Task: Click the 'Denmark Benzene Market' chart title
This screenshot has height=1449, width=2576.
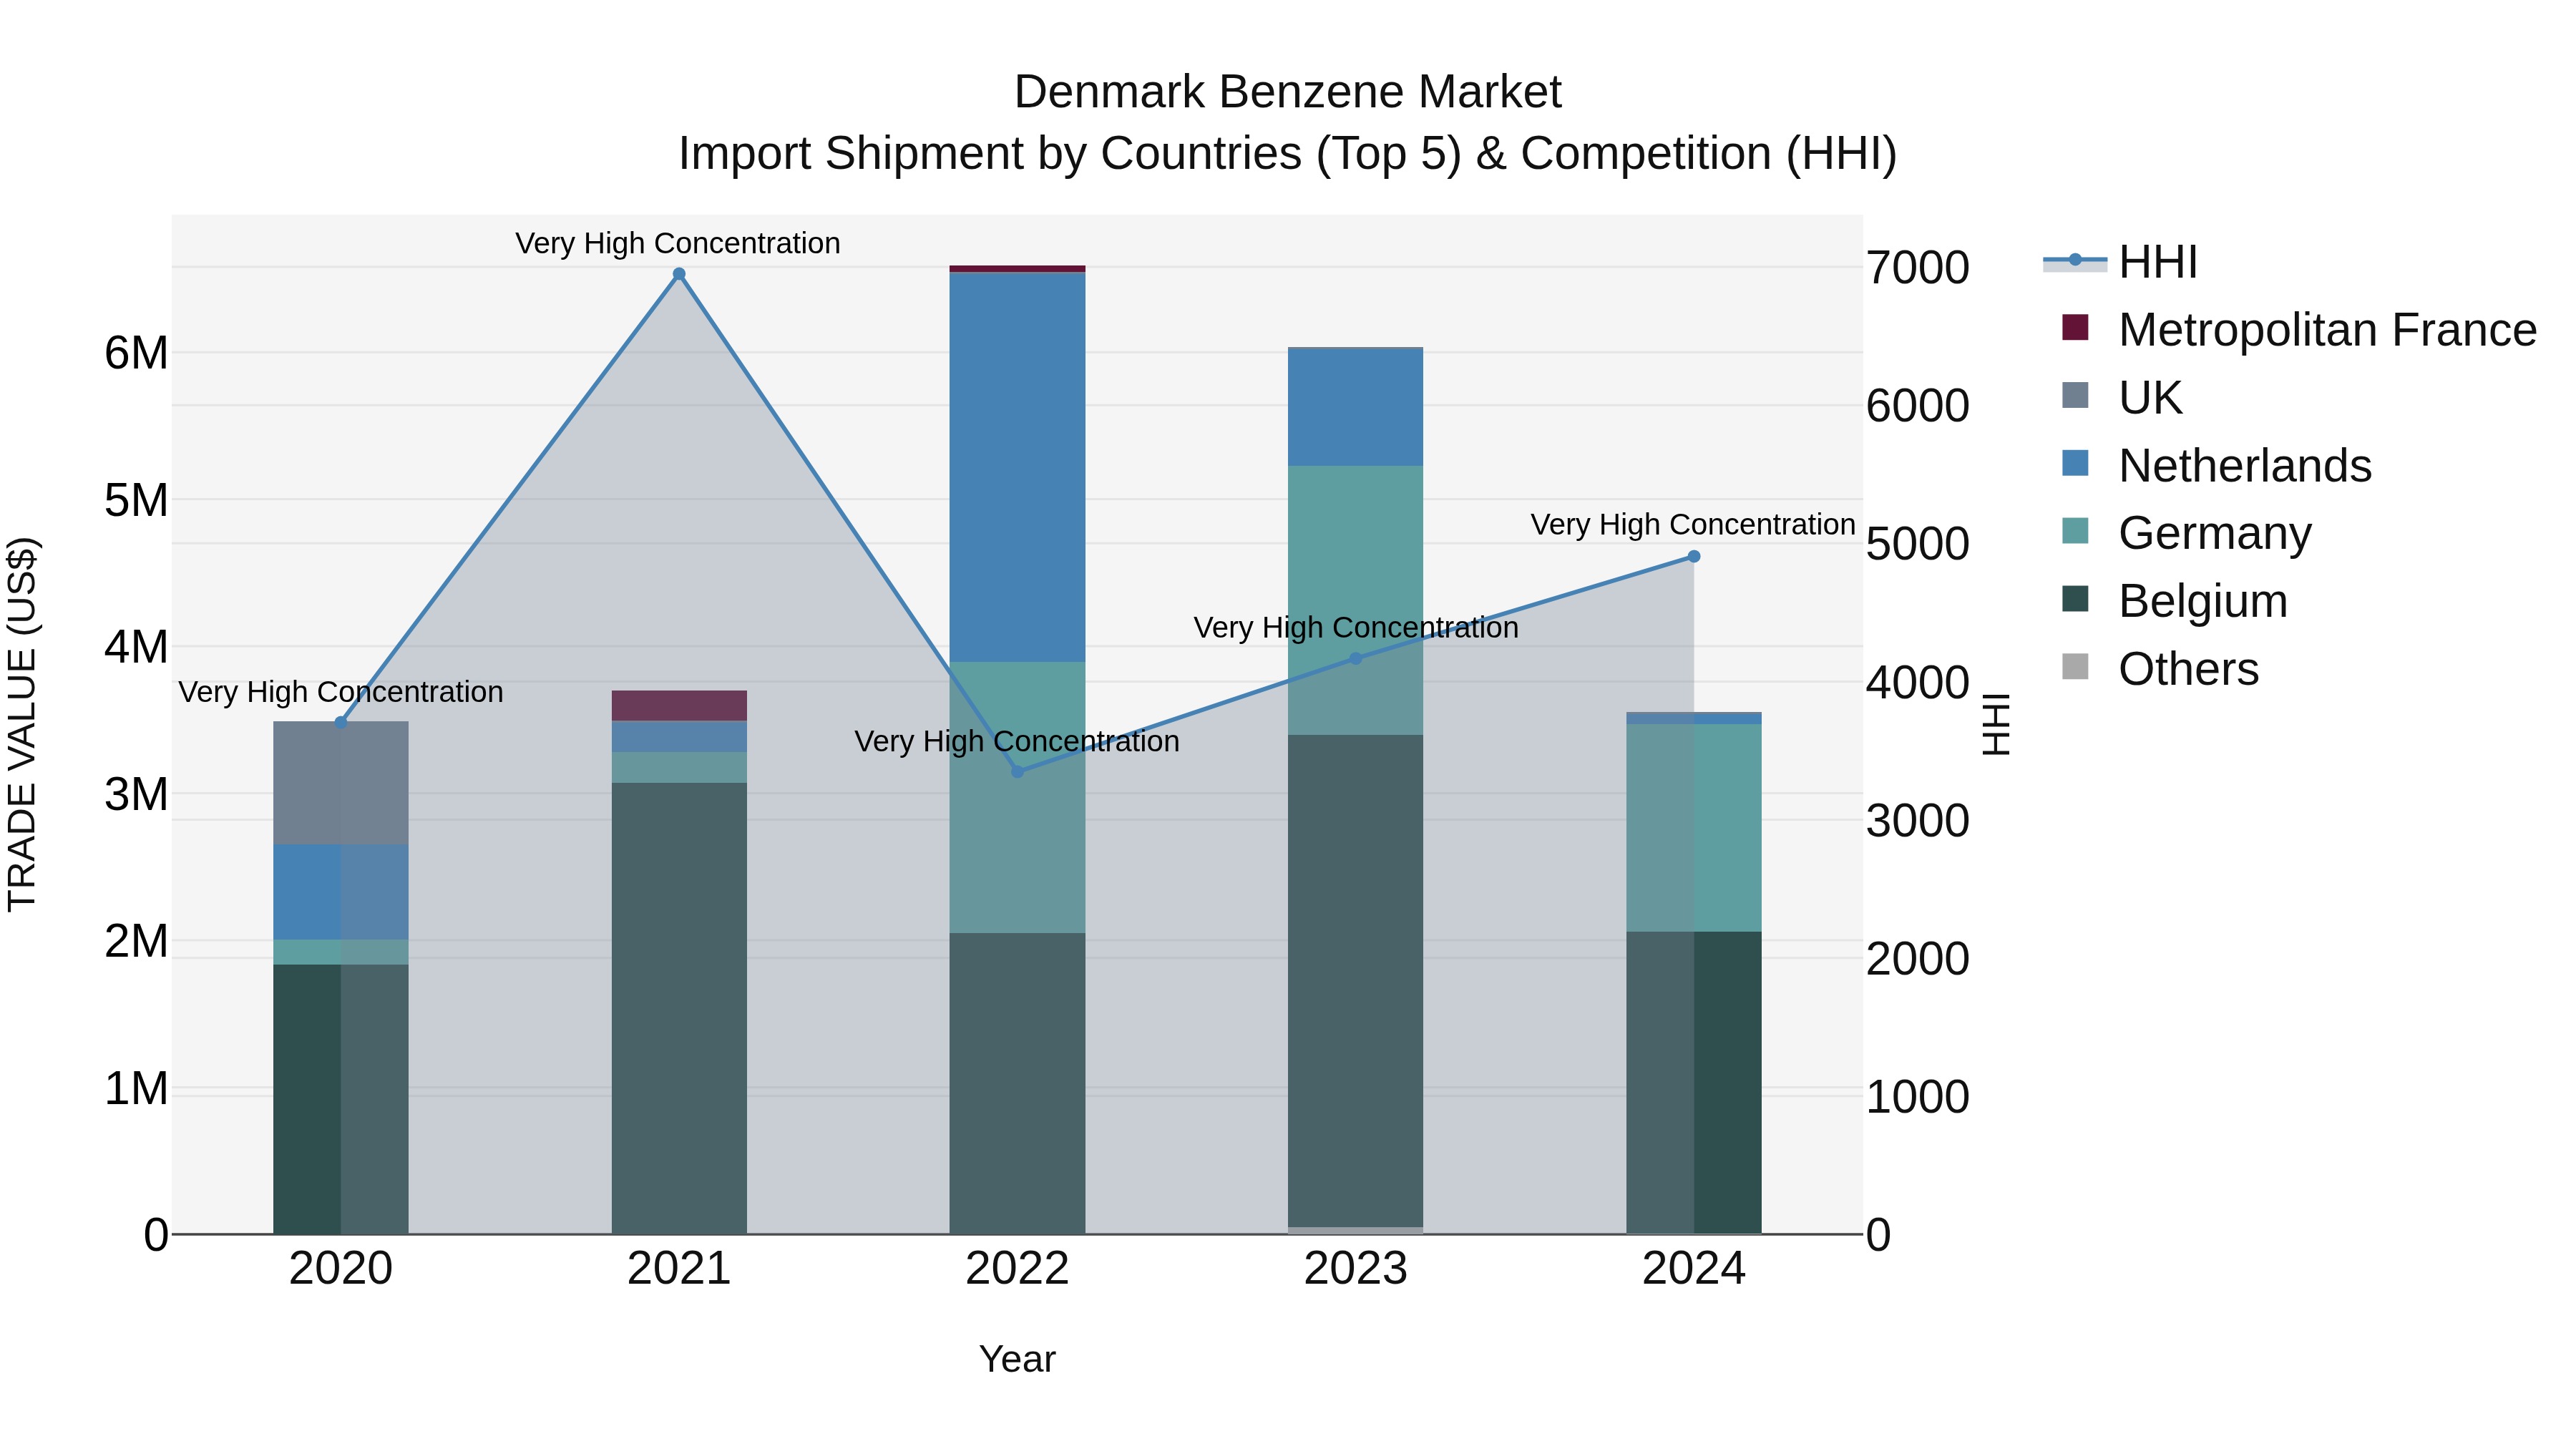Action: coord(1288,92)
